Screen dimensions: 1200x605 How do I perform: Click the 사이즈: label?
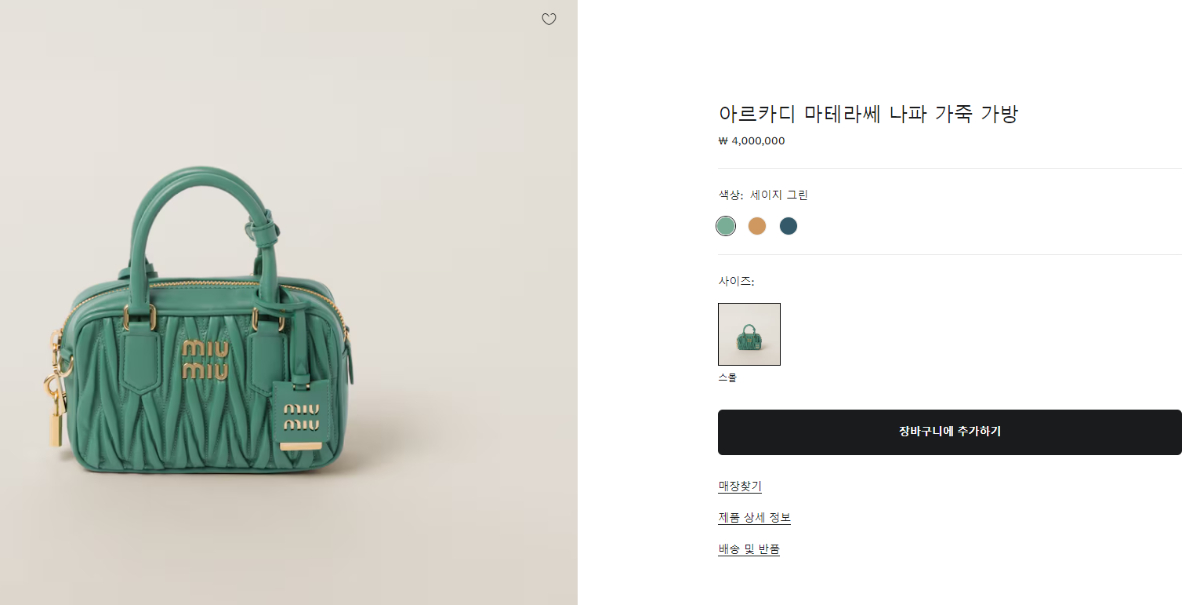pos(735,281)
